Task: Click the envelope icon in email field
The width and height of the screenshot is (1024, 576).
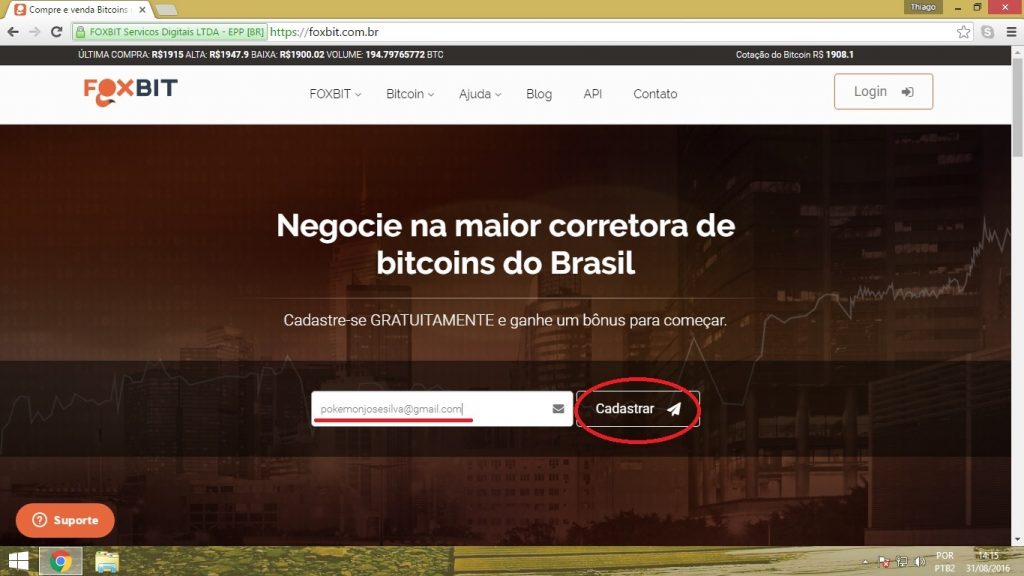Action: tap(558, 409)
